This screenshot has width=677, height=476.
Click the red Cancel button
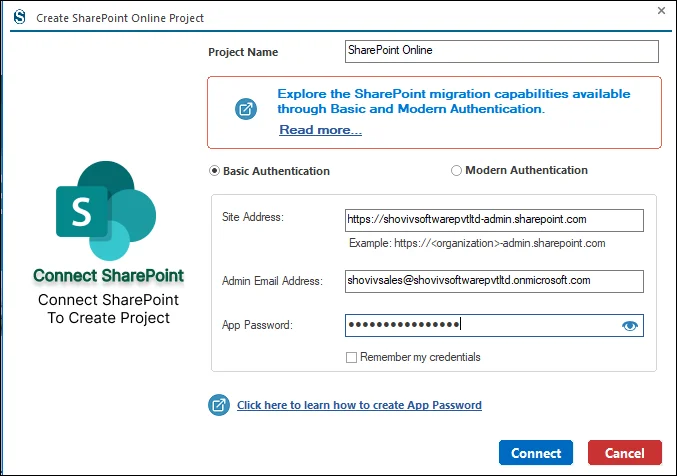click(x=625, y=453)
